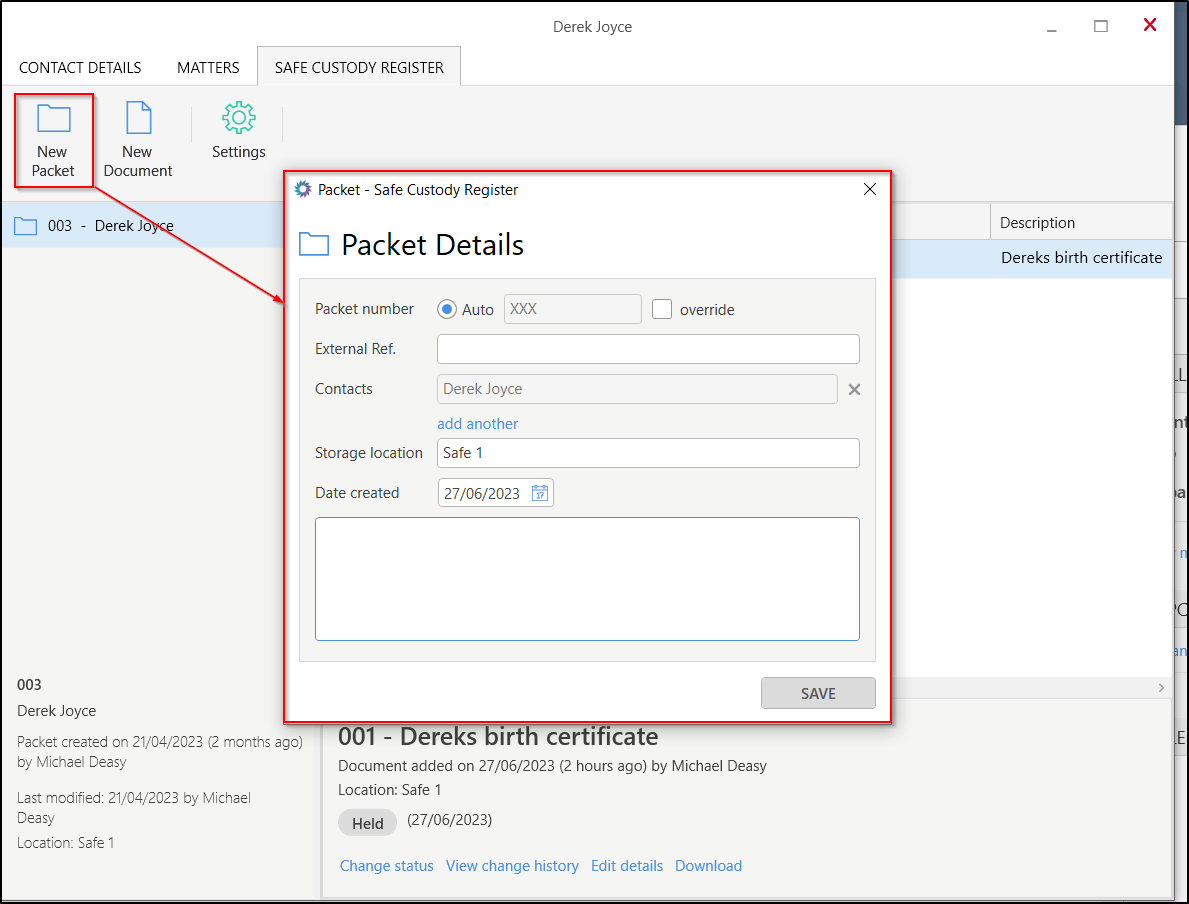
Task: Click the XXX packet number field
Action: 573,309
